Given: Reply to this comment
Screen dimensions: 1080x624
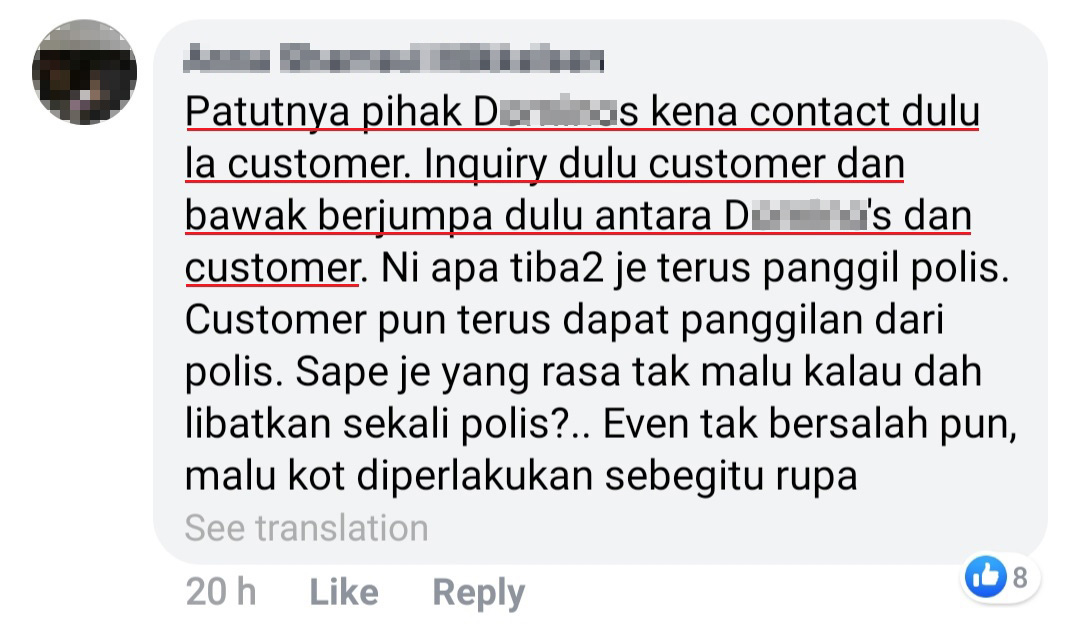Looking at the screenshot, I should [x=479, y=593].
